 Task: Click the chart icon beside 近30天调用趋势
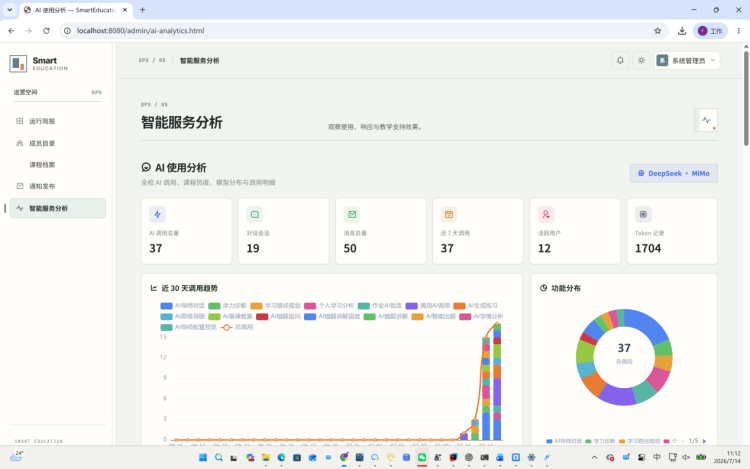click(x=154, y=288)
